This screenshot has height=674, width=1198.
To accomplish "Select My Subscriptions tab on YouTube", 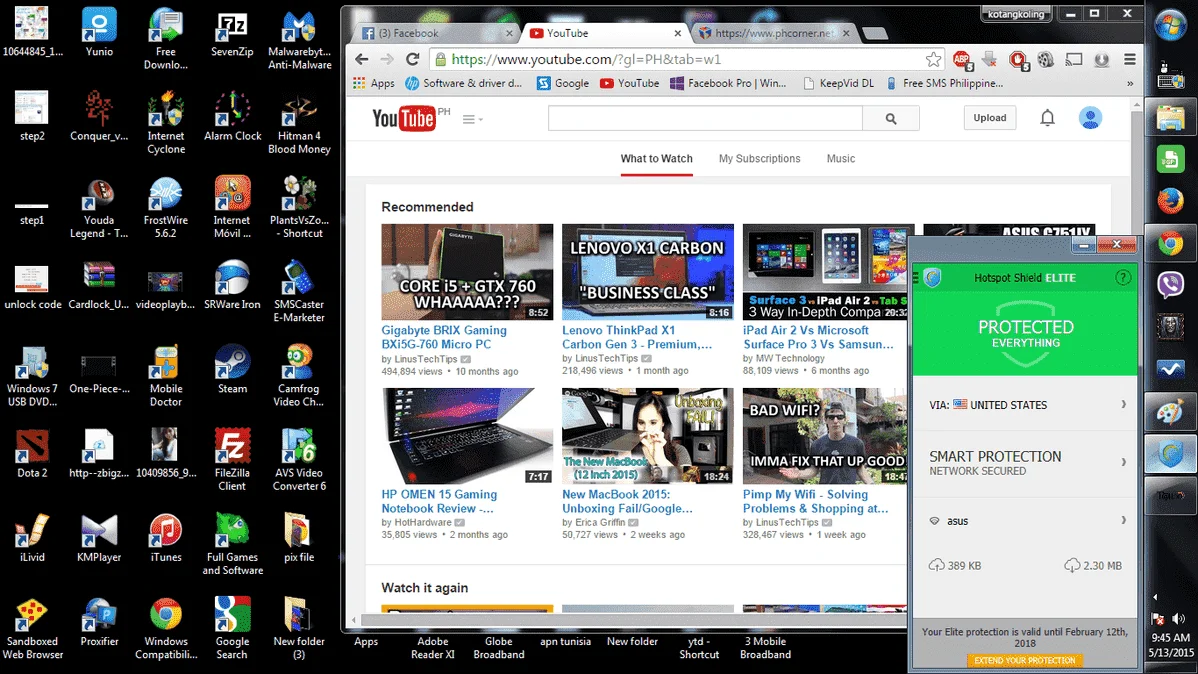I will [759, 159].
